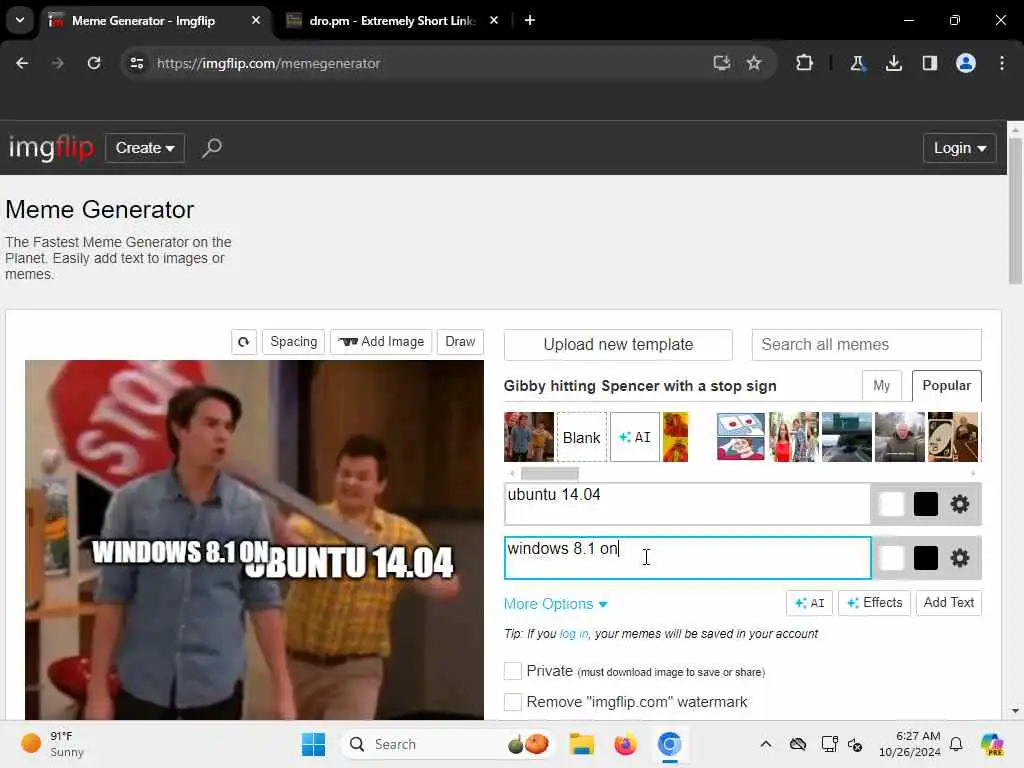The height and width of the screenshot is (768, 1024).
Task: Click the address bar URL
Action: pos(268,63)
